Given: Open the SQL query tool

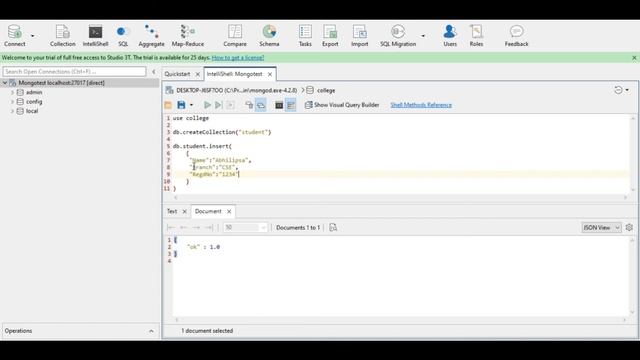Looking at the screenshot, I should click(122, 36).
